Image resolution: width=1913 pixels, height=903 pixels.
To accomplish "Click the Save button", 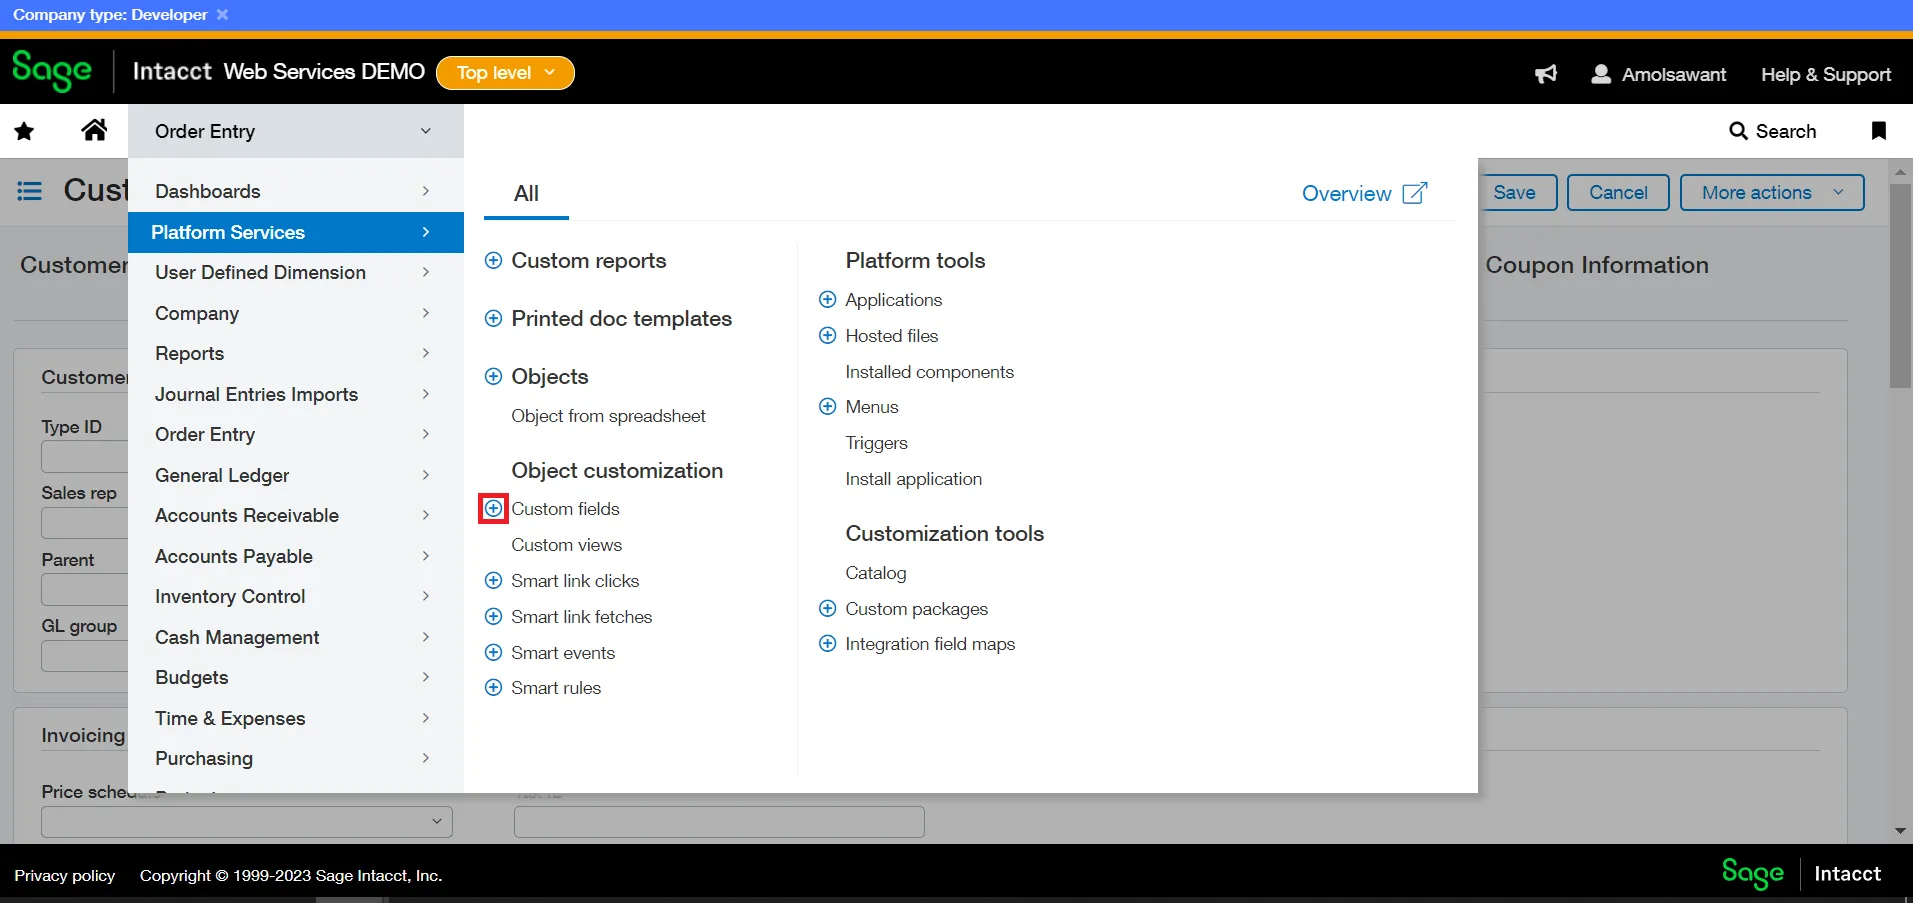I will click(1514, 193).
